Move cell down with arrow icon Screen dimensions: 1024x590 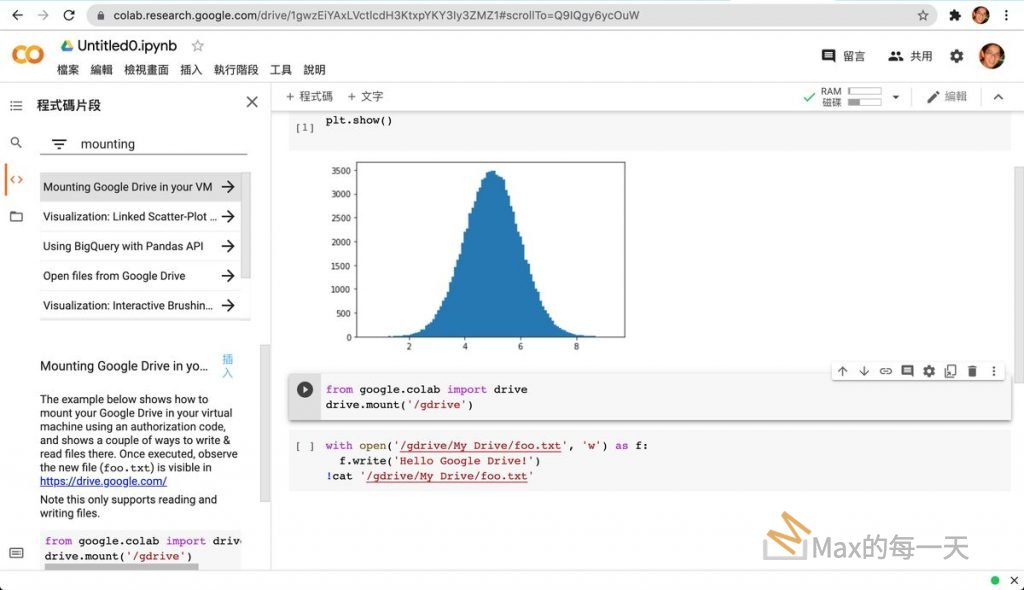[864, 371]
